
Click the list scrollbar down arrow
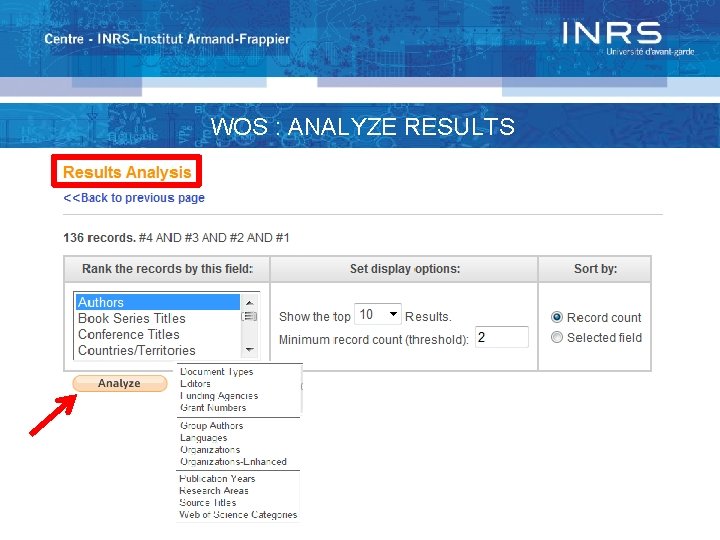(x=249, y=350)
